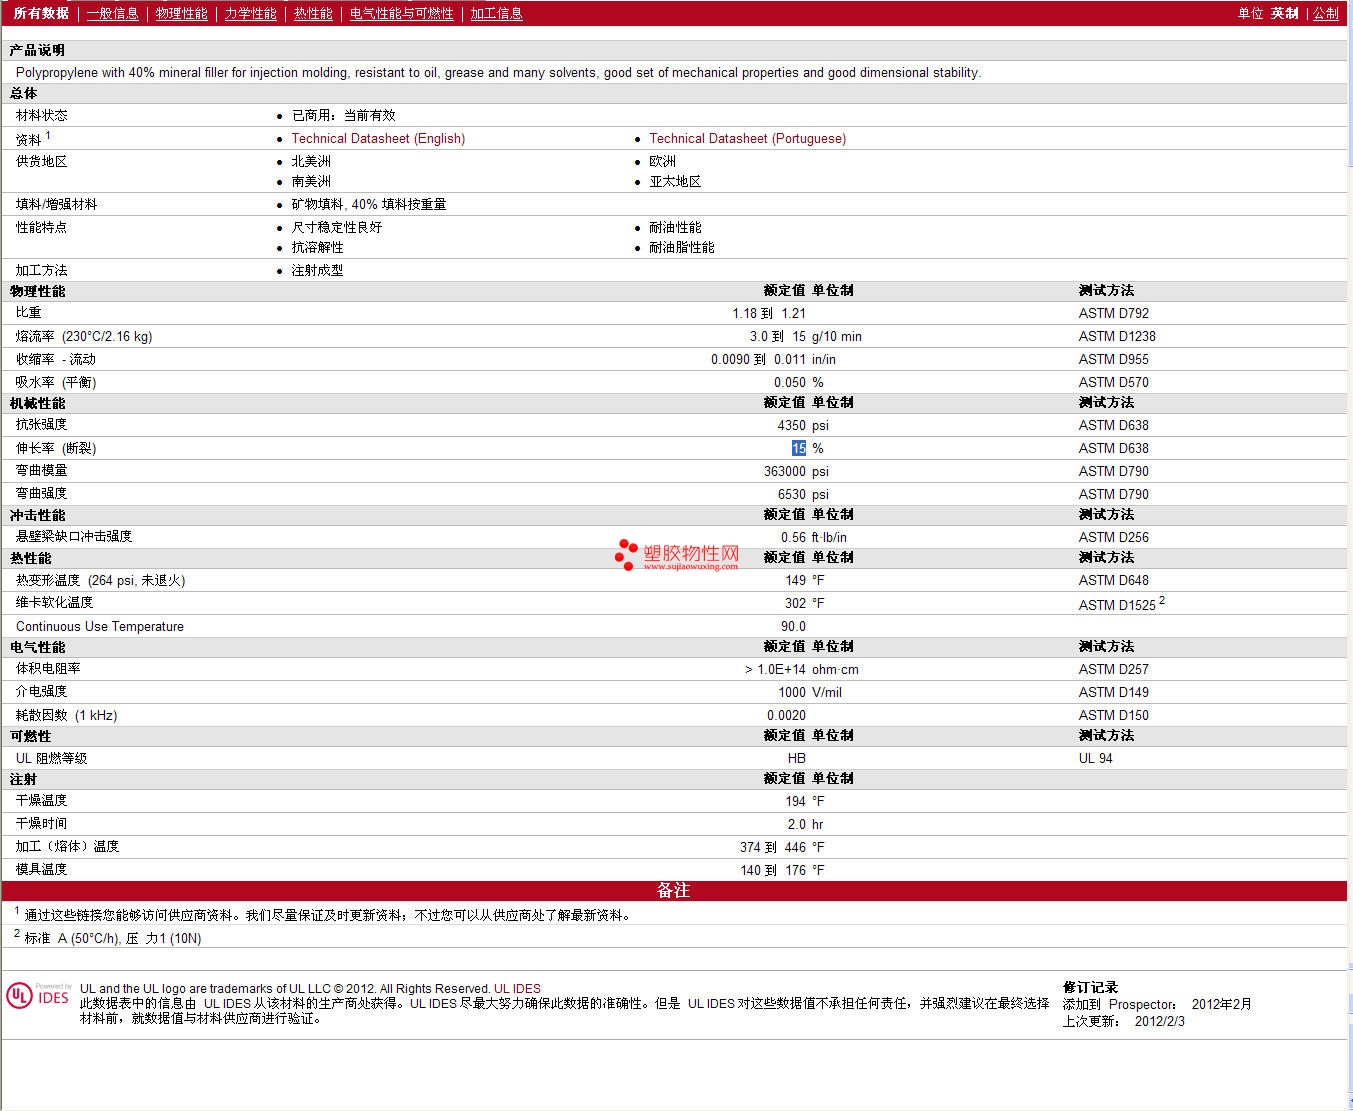
Task: Open Technical Datasheet (English) link
Action: click(x=378, y=138)
